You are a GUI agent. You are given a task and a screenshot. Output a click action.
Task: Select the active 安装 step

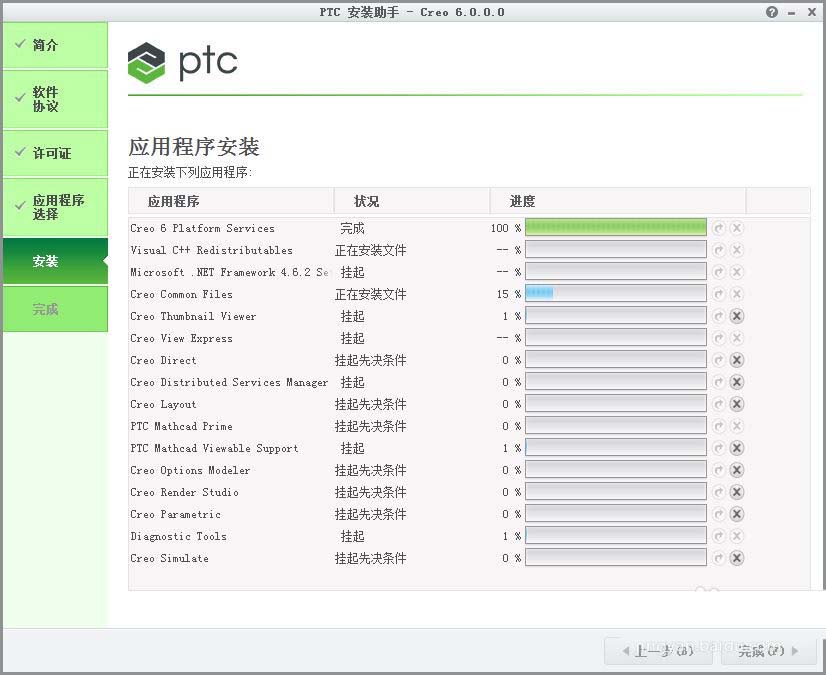[55, 261]
